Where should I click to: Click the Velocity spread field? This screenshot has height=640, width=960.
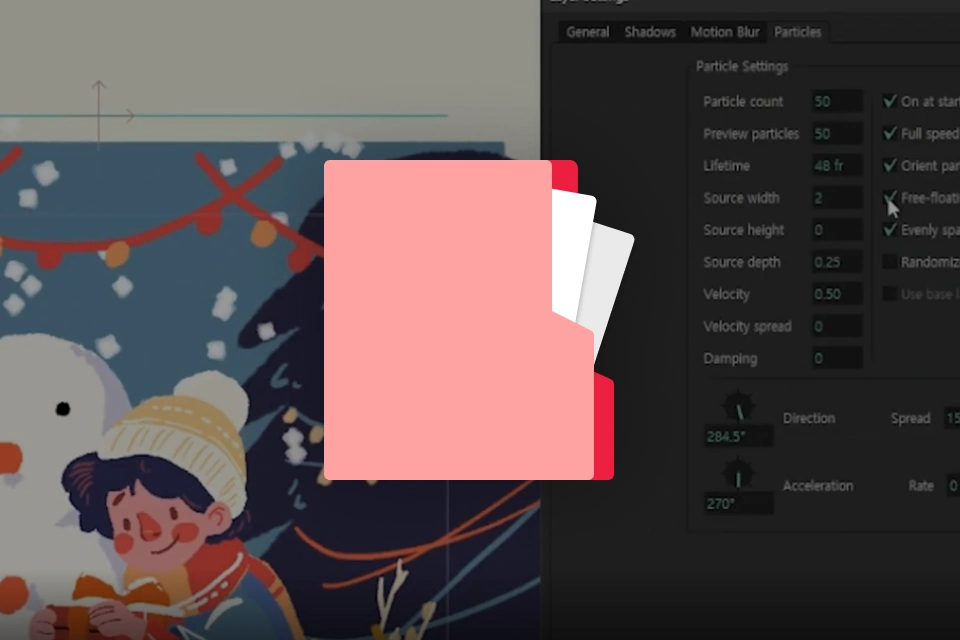tap(836, 326)
